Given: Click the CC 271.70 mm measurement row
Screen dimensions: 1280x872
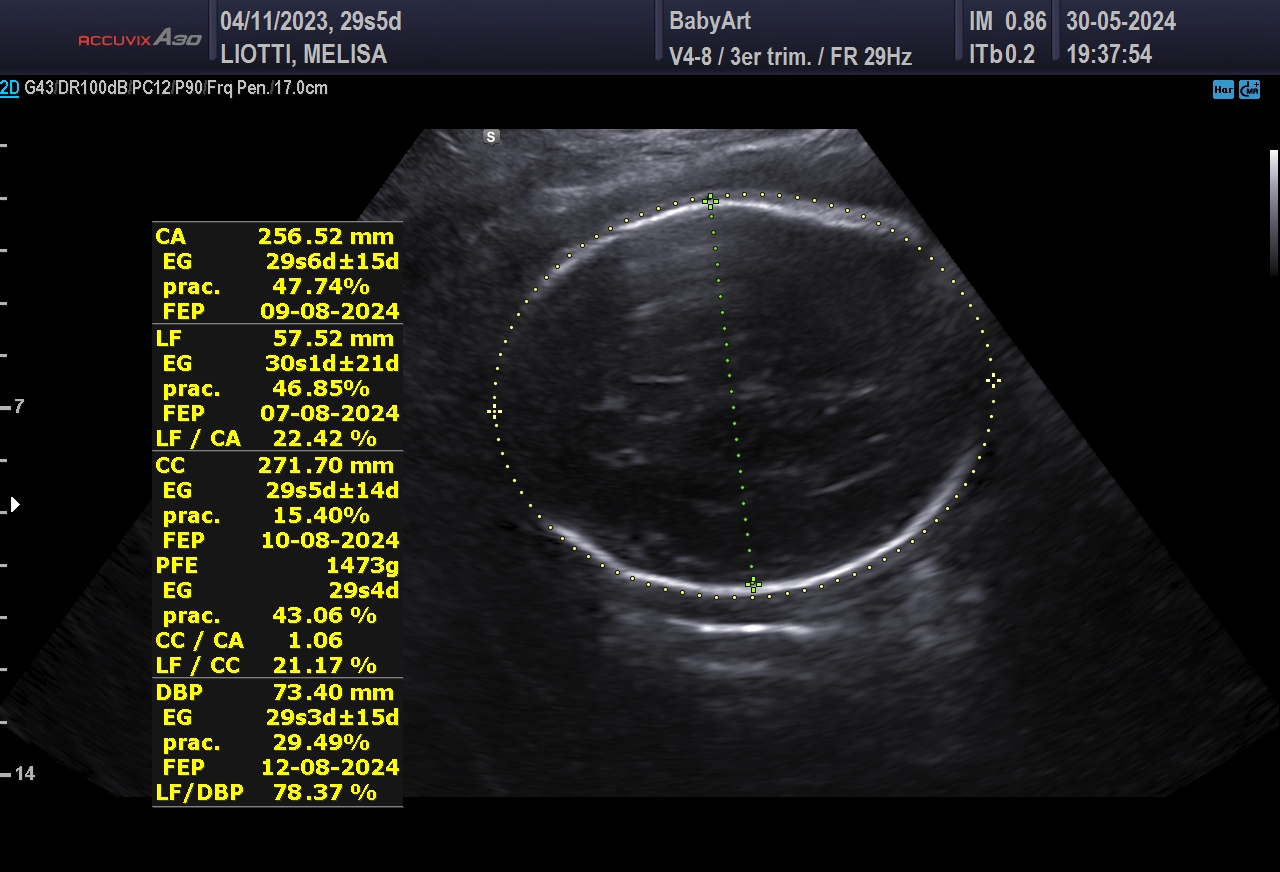Looking at the screenshot, I should 276,466.
